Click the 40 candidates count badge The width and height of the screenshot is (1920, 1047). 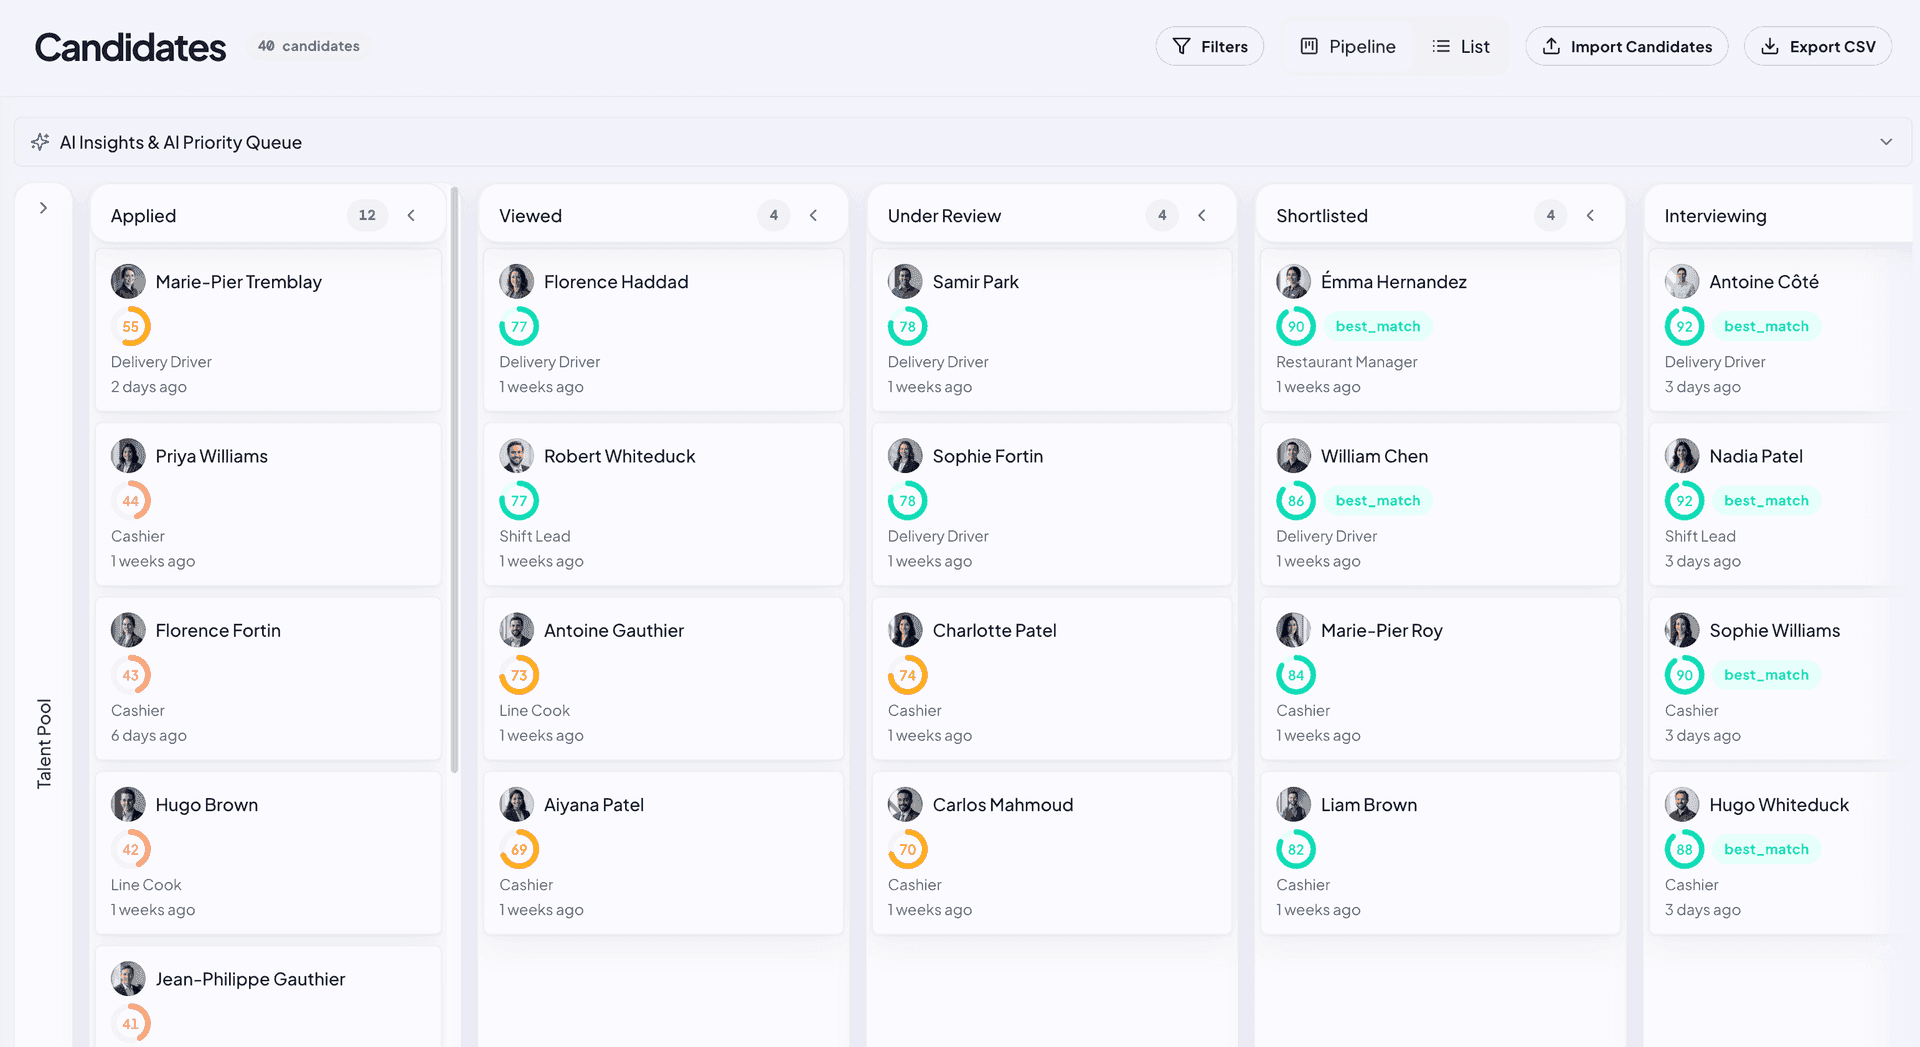(309, 46)
